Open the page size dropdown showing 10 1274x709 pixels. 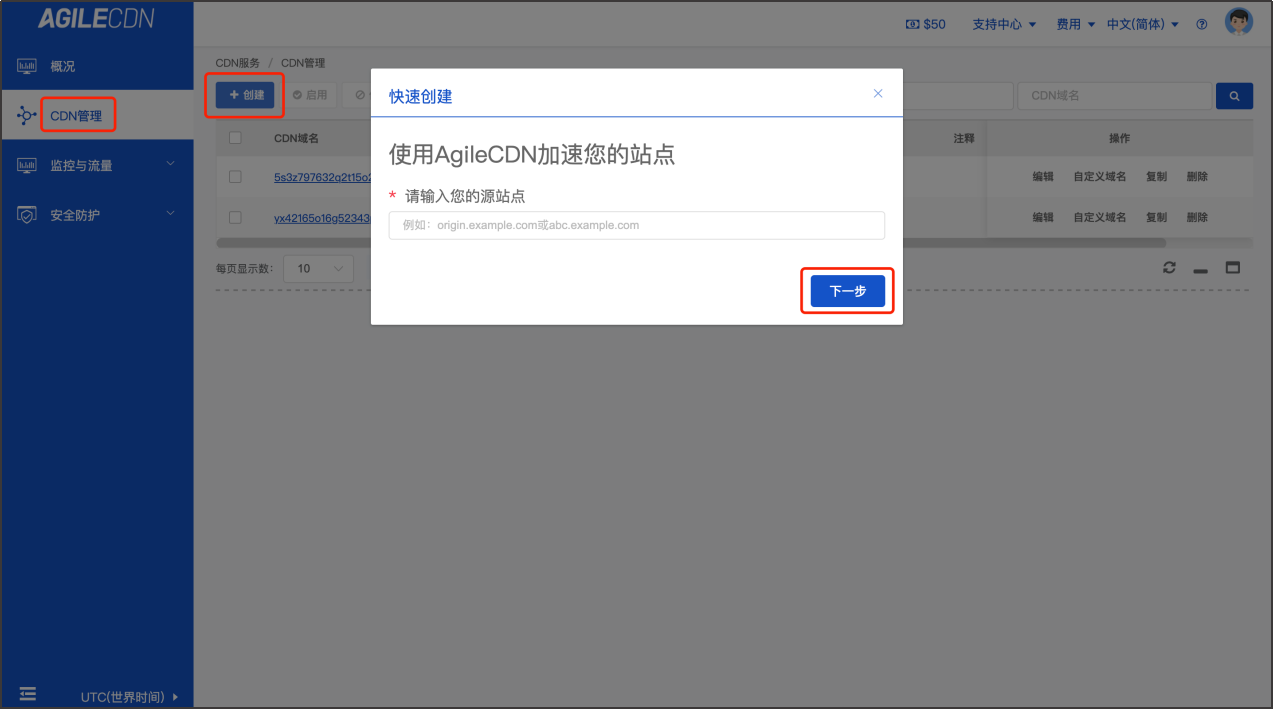[x=318, y=268]
